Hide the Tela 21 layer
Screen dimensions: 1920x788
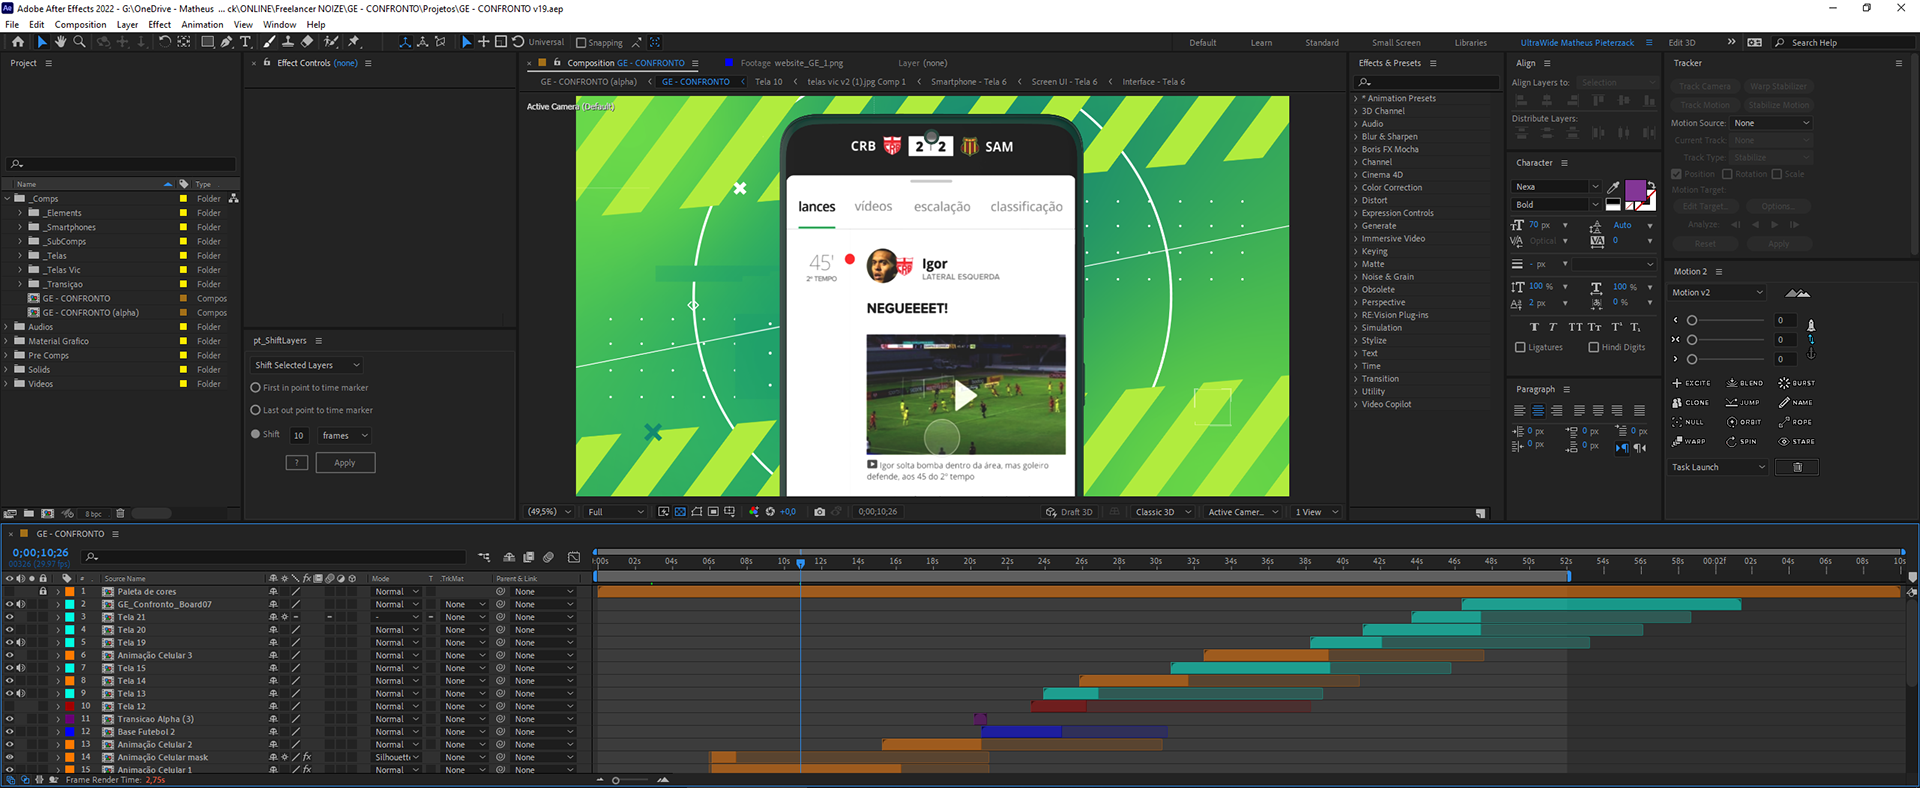(x=9, y=617)
